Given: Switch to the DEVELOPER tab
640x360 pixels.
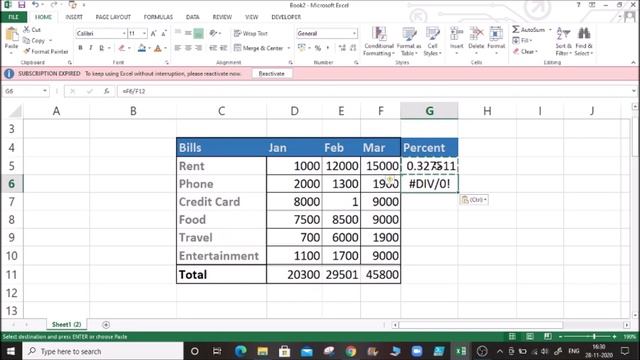Looking at the screenshot, I should pos(286,17).
